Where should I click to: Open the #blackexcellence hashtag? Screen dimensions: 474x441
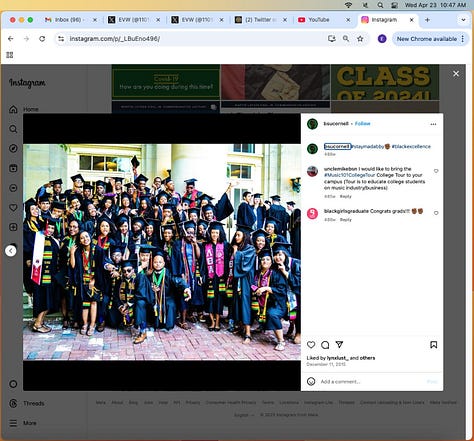(411, 146)
